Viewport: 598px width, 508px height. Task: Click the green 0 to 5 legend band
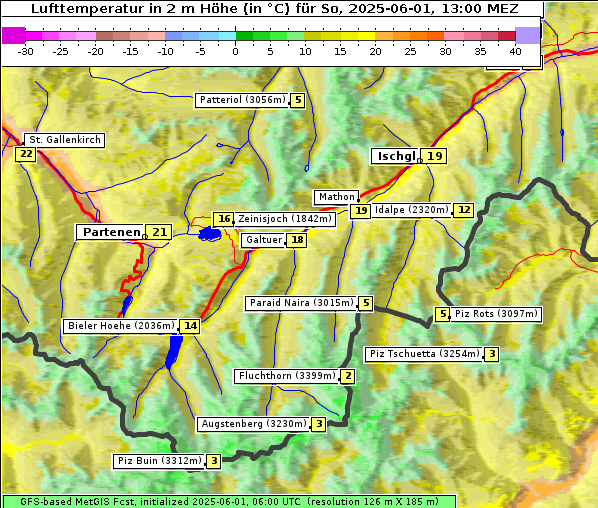click(x=253, y=36)
